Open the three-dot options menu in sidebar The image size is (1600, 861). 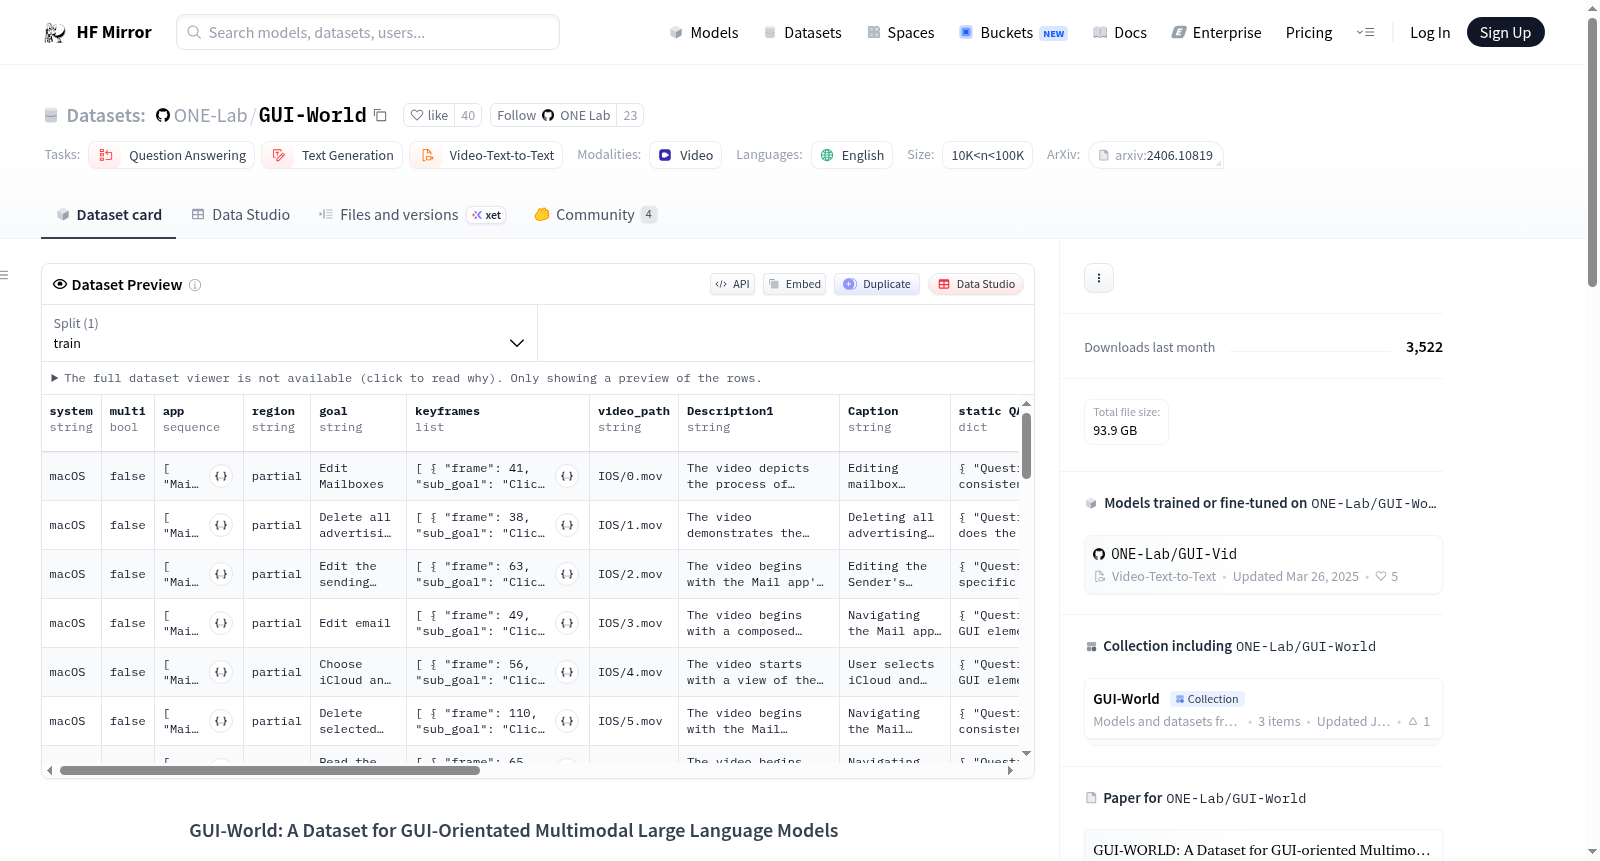tap(1099, 278)
